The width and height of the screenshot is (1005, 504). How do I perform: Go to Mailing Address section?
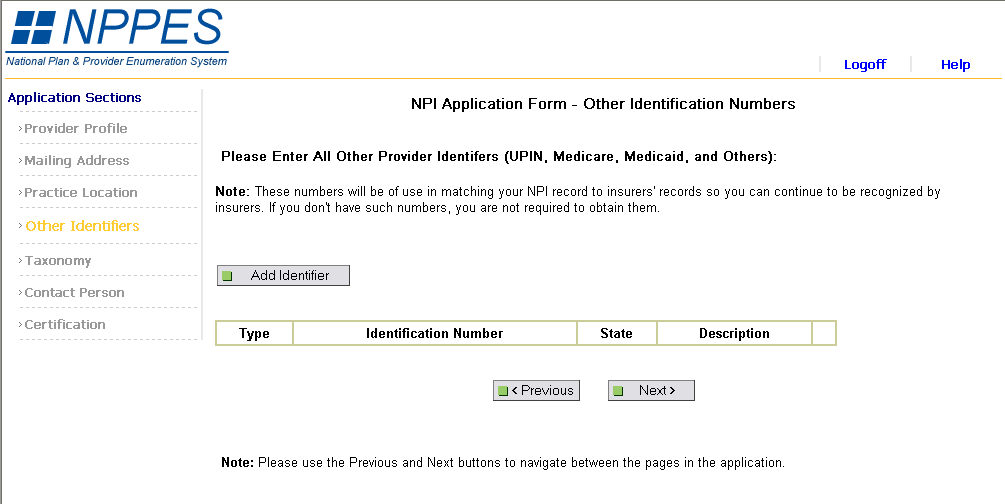77,161
